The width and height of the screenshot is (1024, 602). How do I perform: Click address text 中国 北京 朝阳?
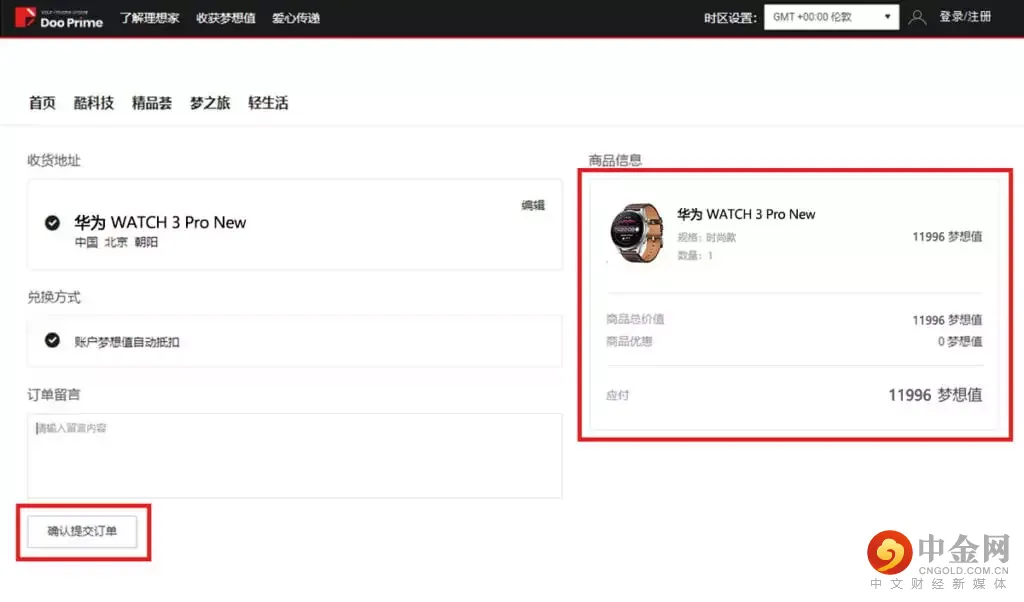[x=116, y=242]
